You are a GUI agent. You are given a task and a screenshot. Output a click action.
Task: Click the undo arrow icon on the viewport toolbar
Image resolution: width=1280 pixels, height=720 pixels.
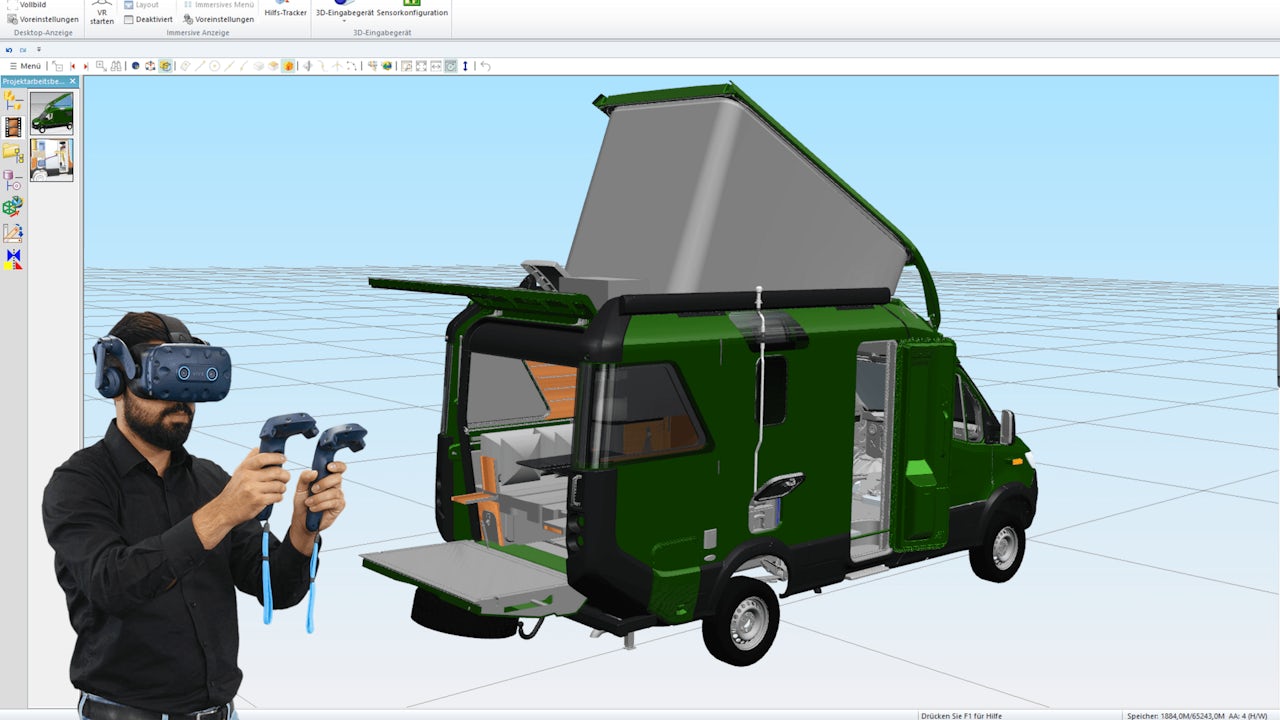click(487, 66)
